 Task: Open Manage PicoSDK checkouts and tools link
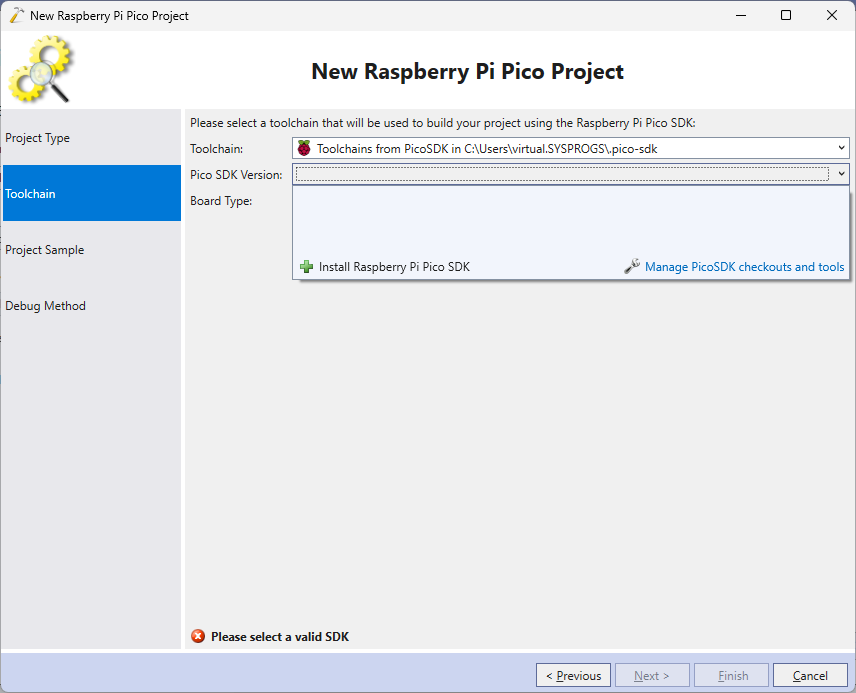coord(744,267)
